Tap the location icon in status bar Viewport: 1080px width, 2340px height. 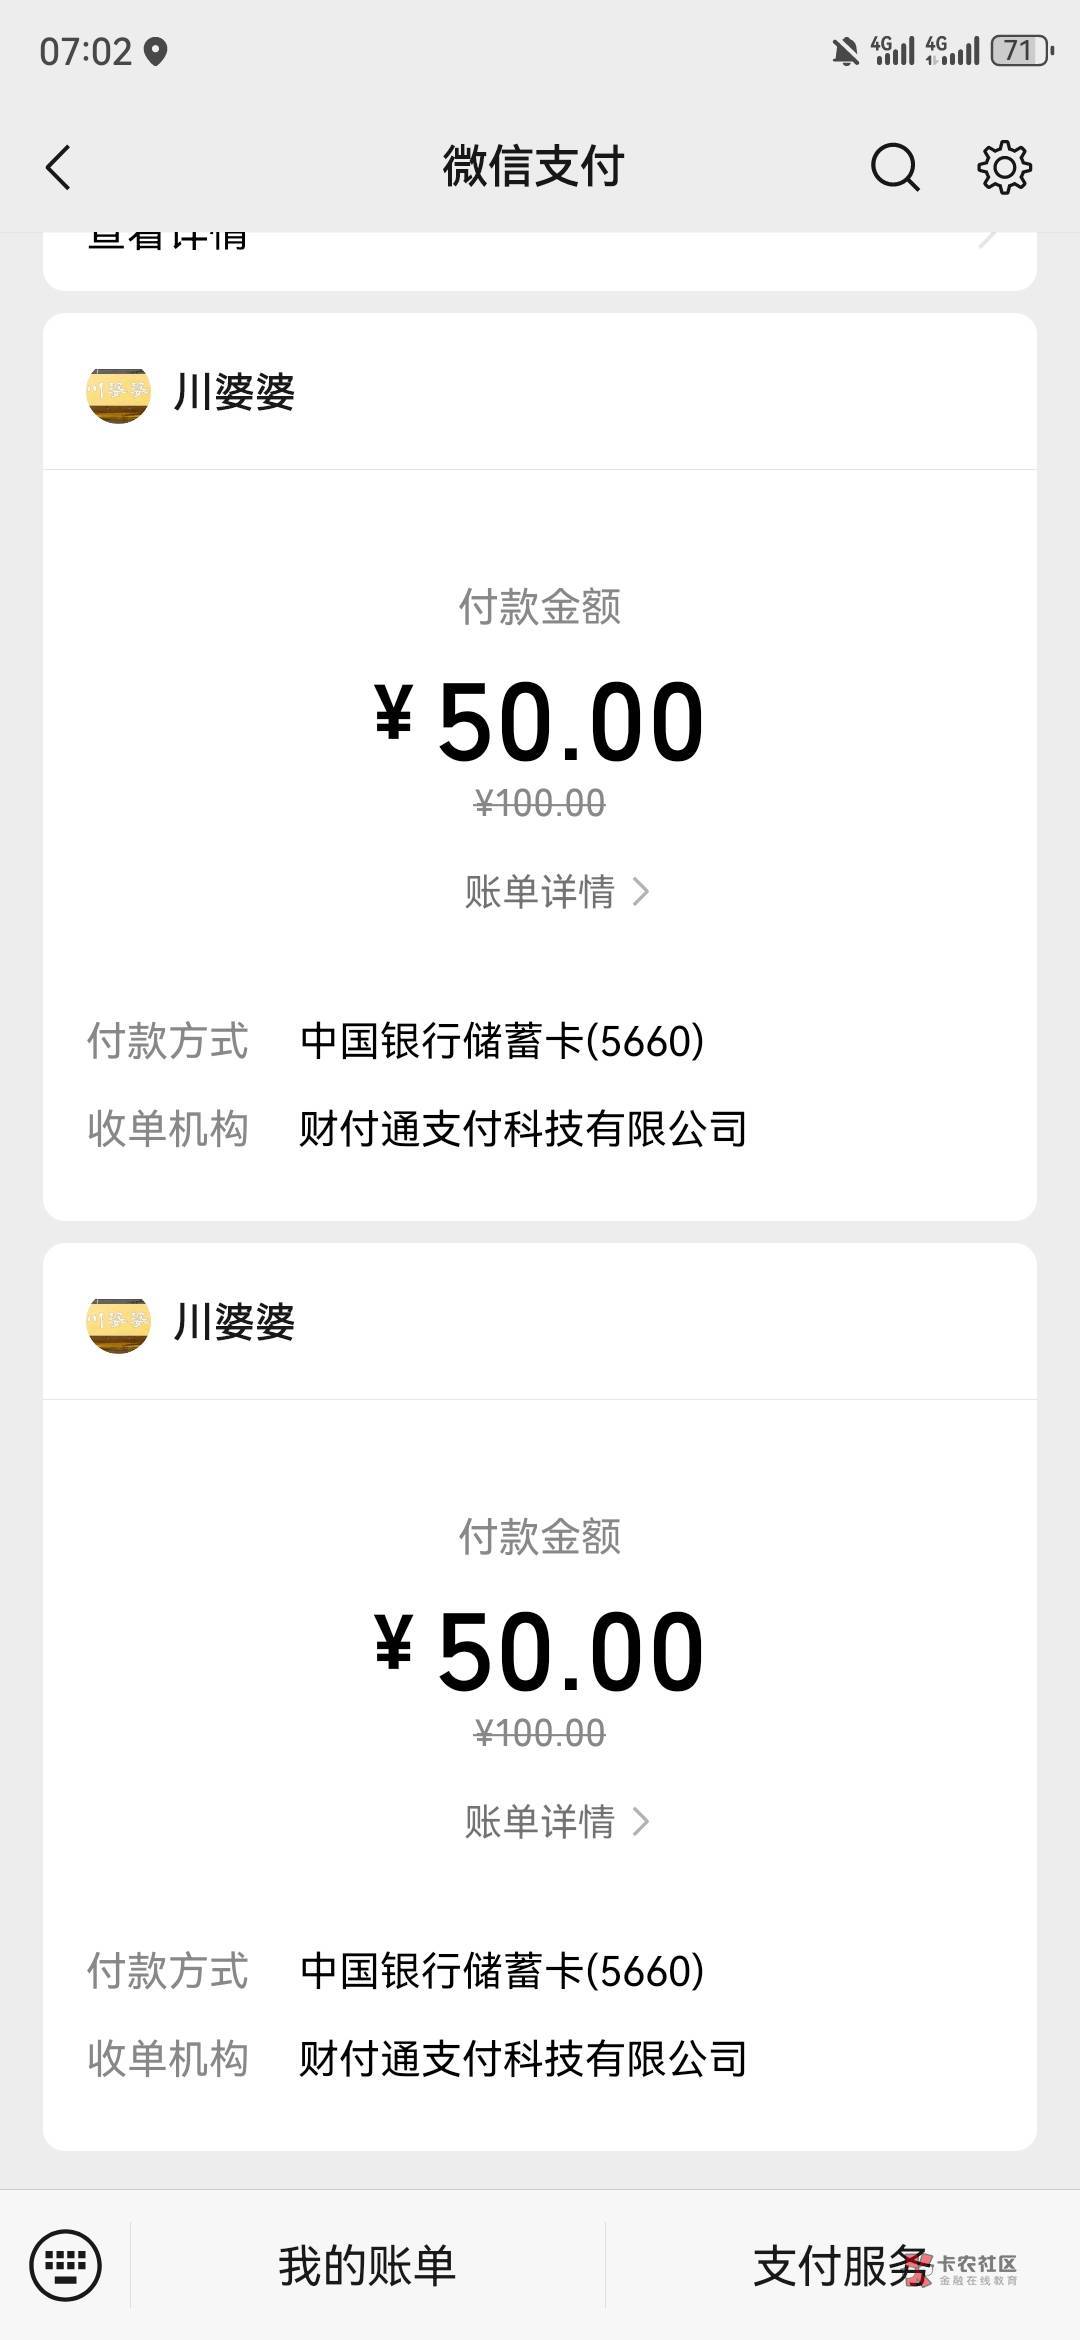click(155, 51)
